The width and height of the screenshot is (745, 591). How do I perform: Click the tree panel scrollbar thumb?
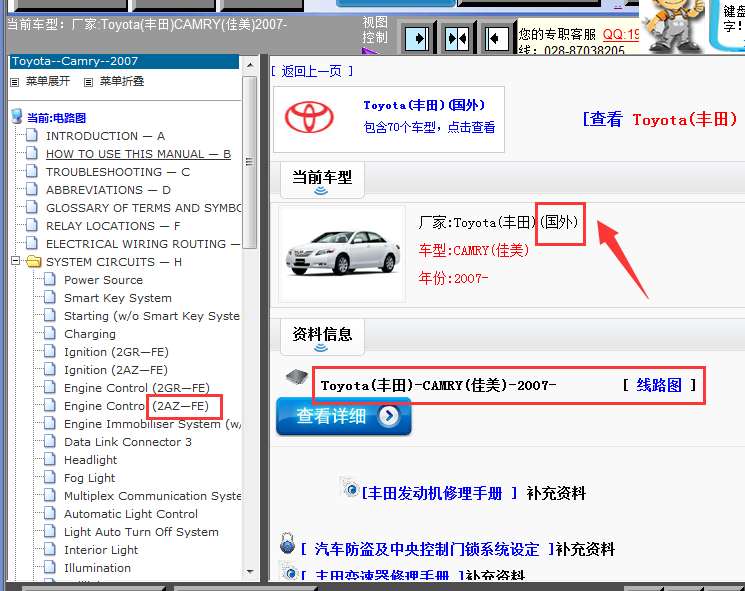coord(250,162)
